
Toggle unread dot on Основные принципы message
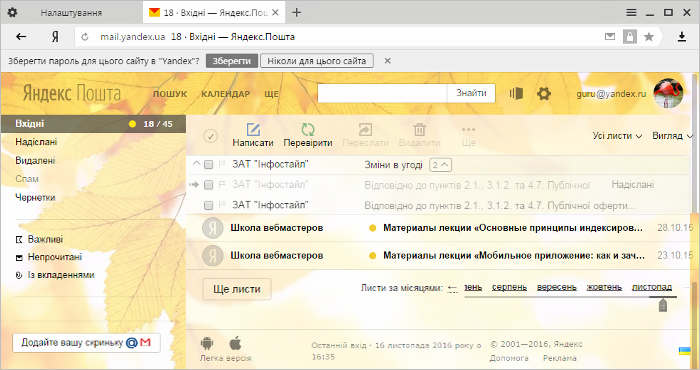coord(372,228)
